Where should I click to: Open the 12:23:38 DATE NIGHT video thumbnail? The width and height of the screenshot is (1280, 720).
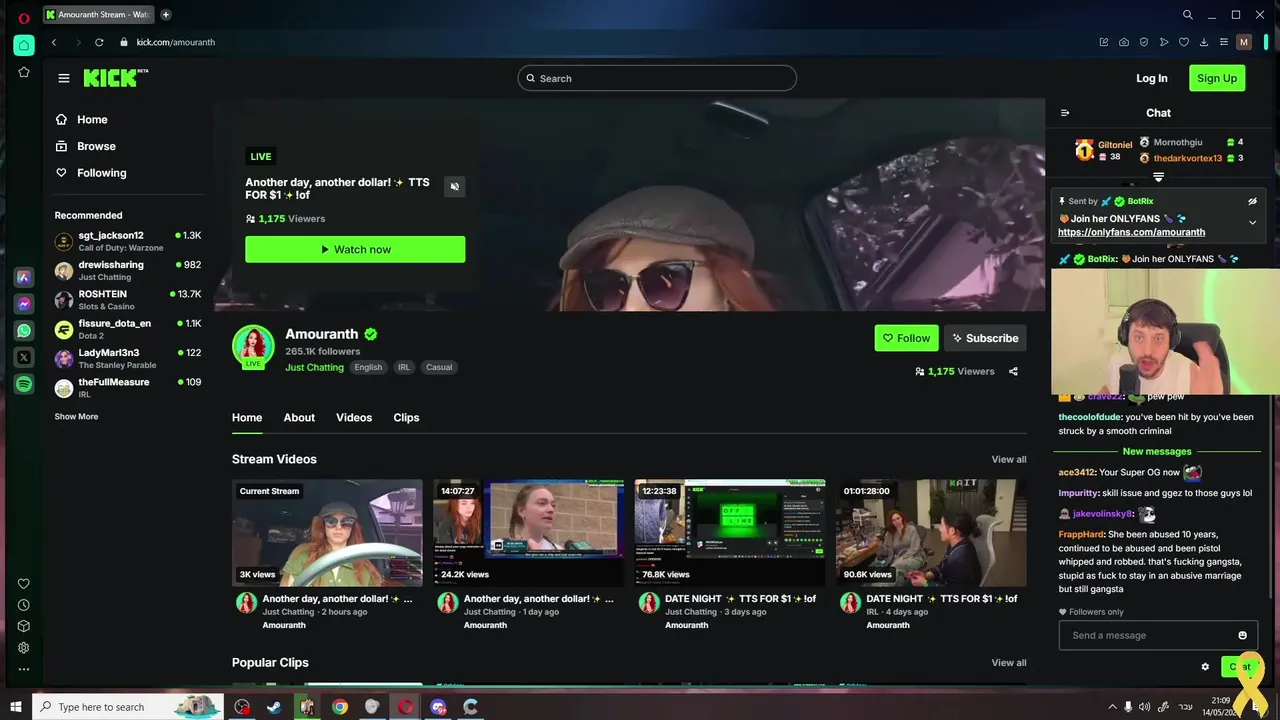coord(730,533)
